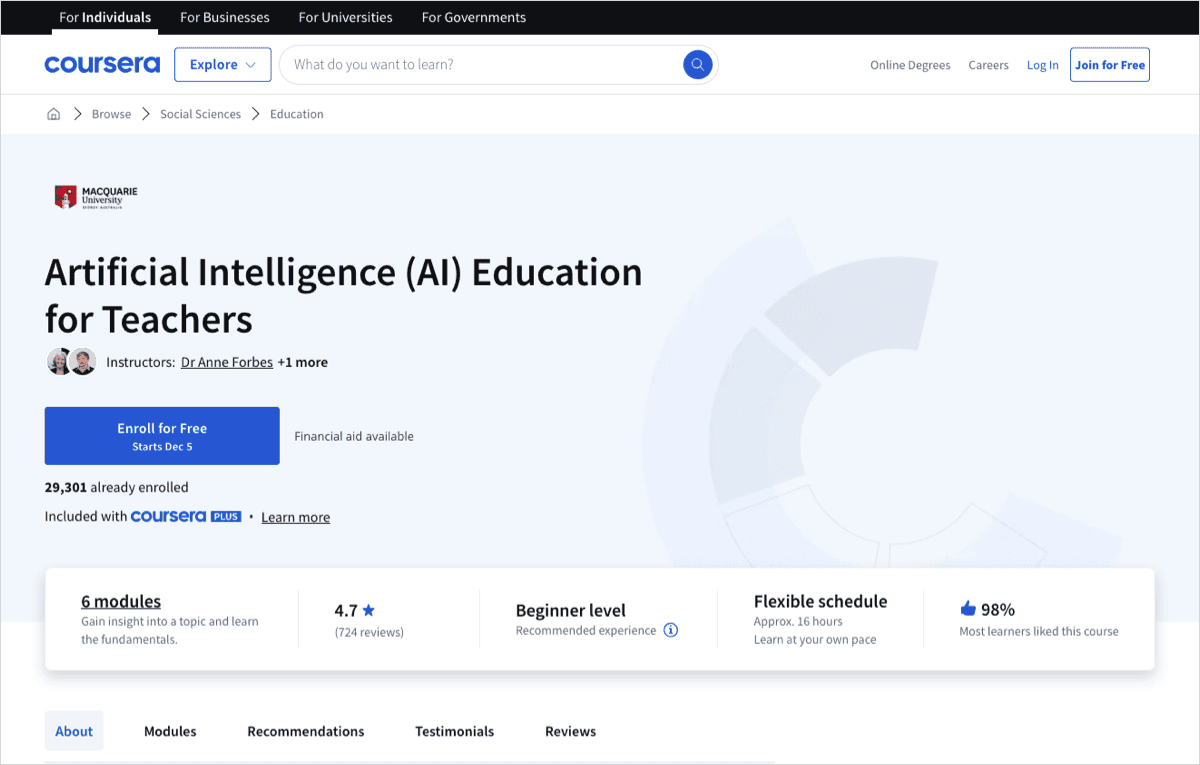1200x765 pixels.
Task: Open Online Degrees link
Action: (910, 65)
